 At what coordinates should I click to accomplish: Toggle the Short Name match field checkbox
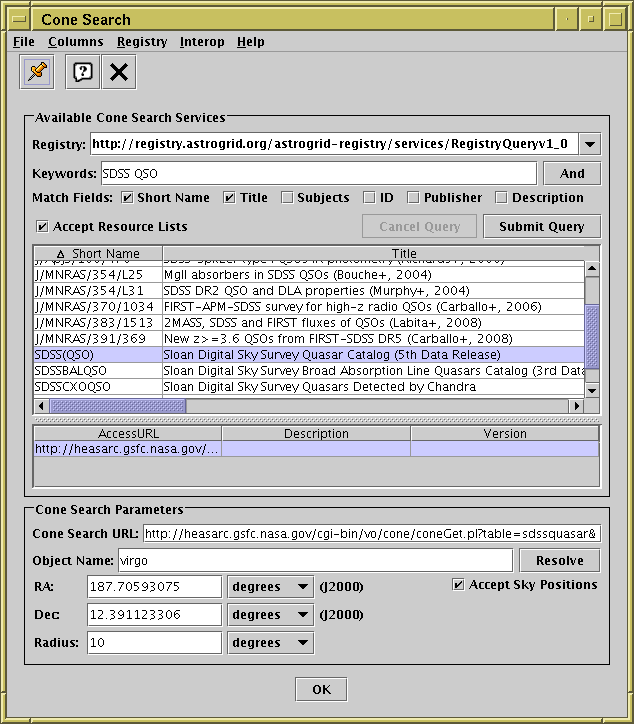[127, 198]
